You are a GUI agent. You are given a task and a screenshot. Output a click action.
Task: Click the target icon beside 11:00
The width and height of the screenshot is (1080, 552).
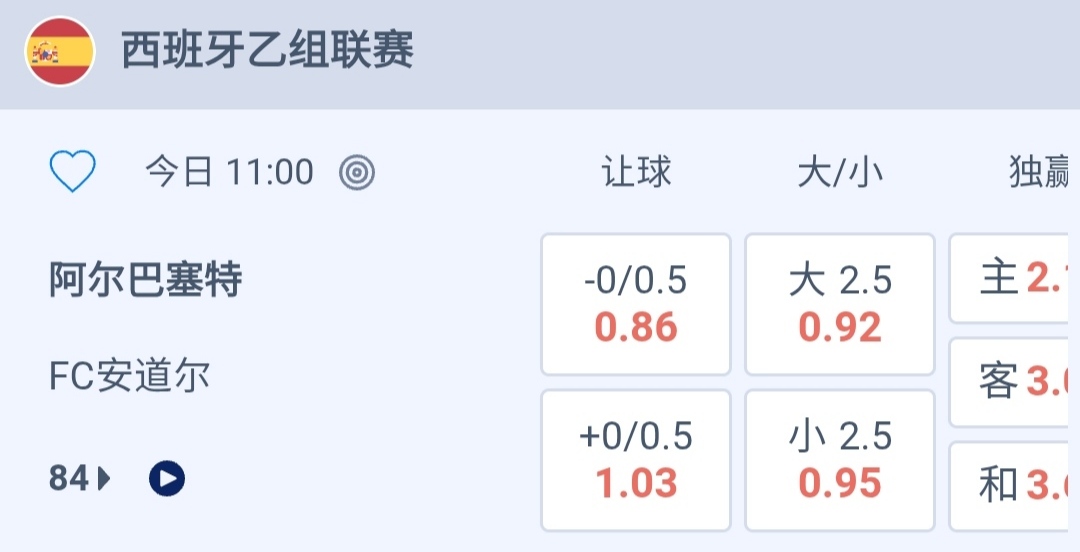[x=357, y=173]
